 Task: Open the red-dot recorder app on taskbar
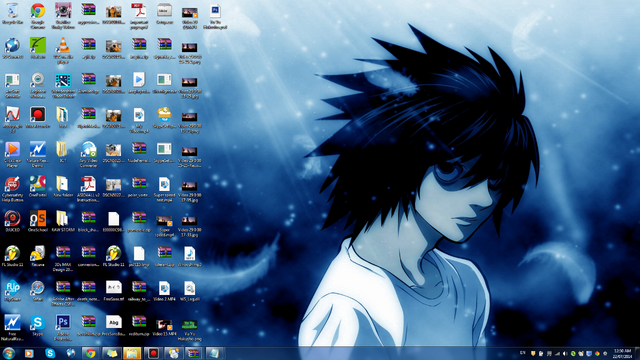[153, 353]
